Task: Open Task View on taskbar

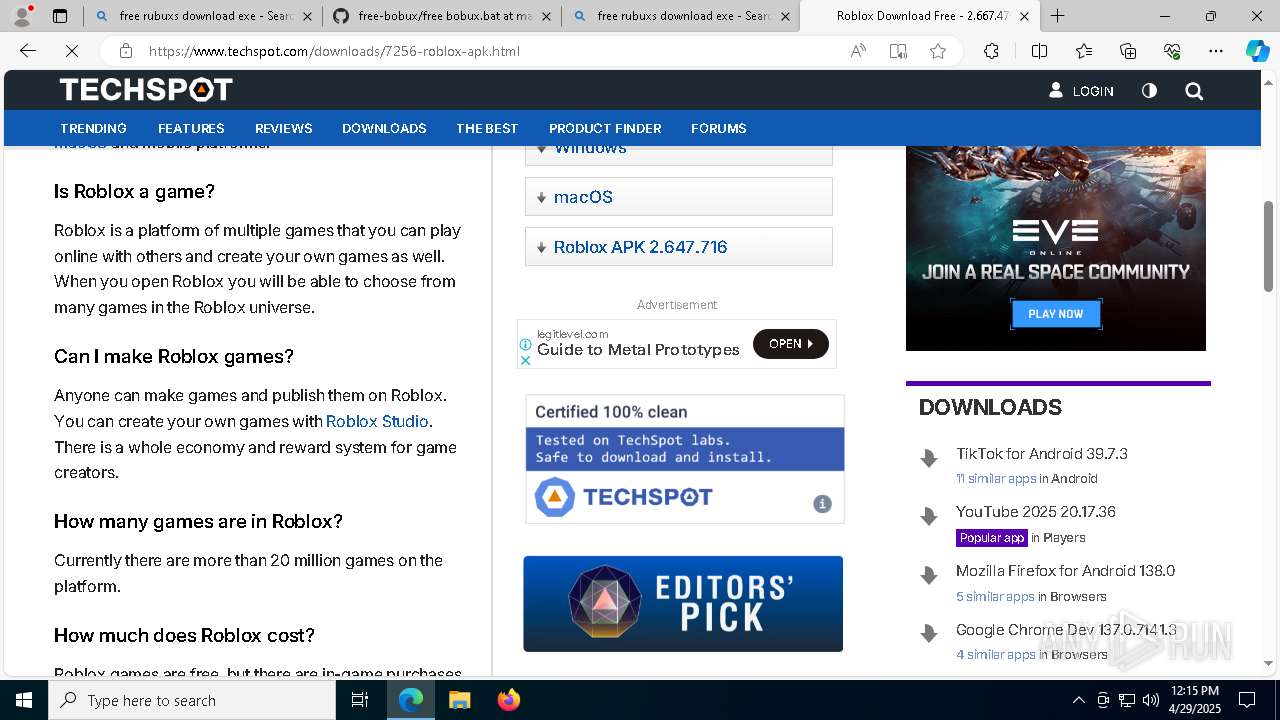Action: pyautogui.click(x=360, y=700)
